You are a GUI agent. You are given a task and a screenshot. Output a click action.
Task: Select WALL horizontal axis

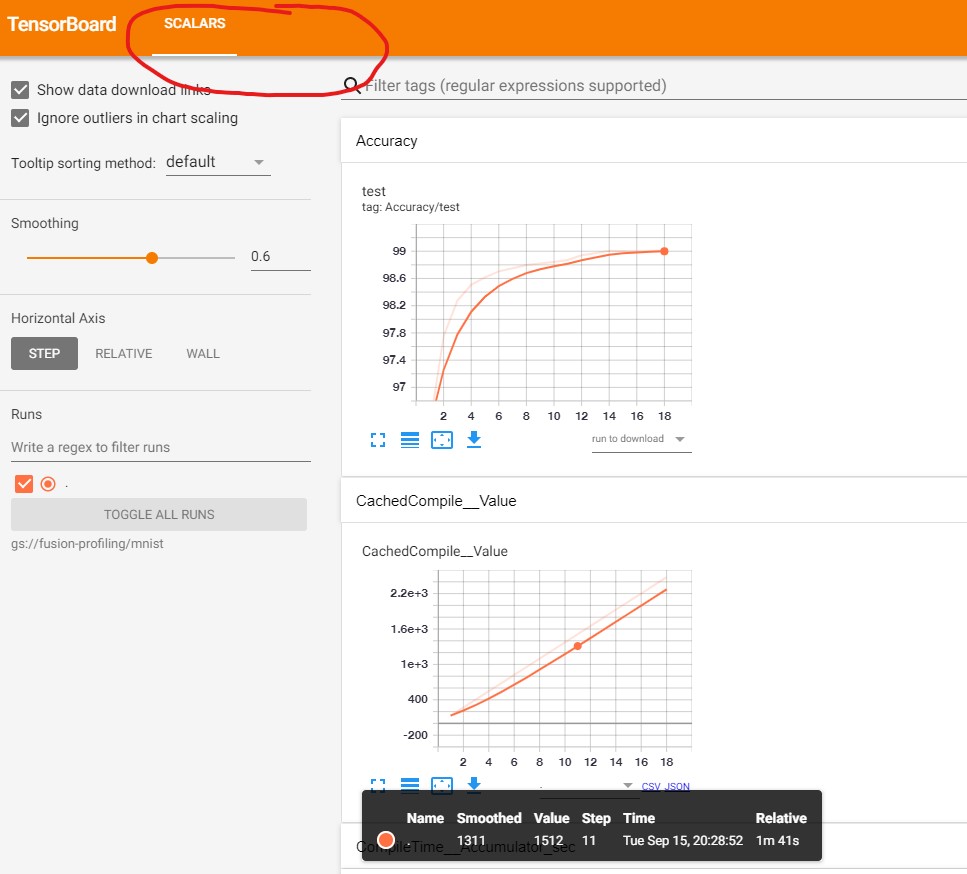coord(203,353)
